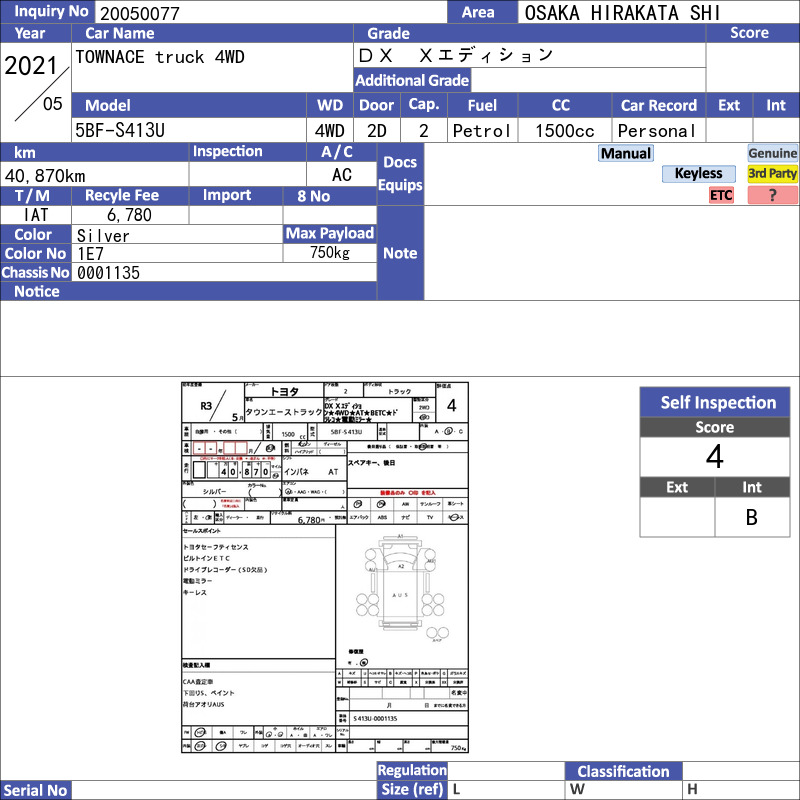This screenshot has width=800, height=800.
Task: Select the transmission value IAT
Action: (36, 215)
